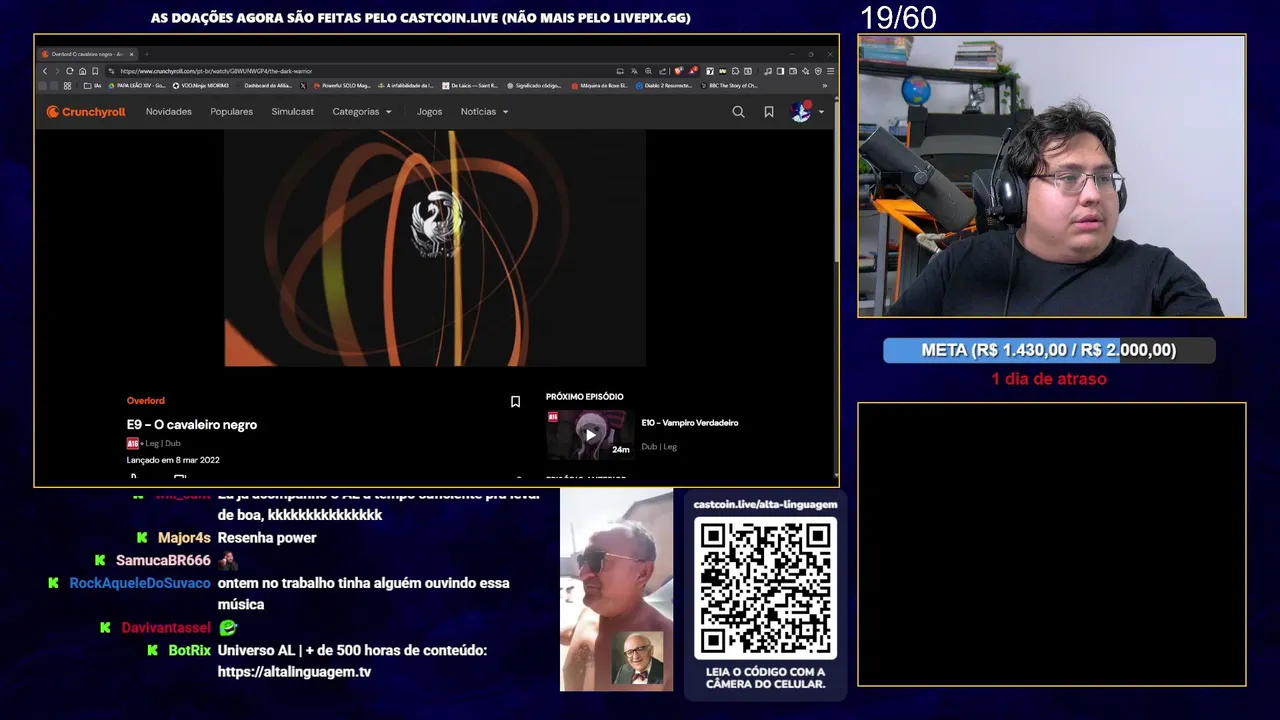Click the Crunchyroll logo
The image size is (1280, 720).
coord(86,112)
